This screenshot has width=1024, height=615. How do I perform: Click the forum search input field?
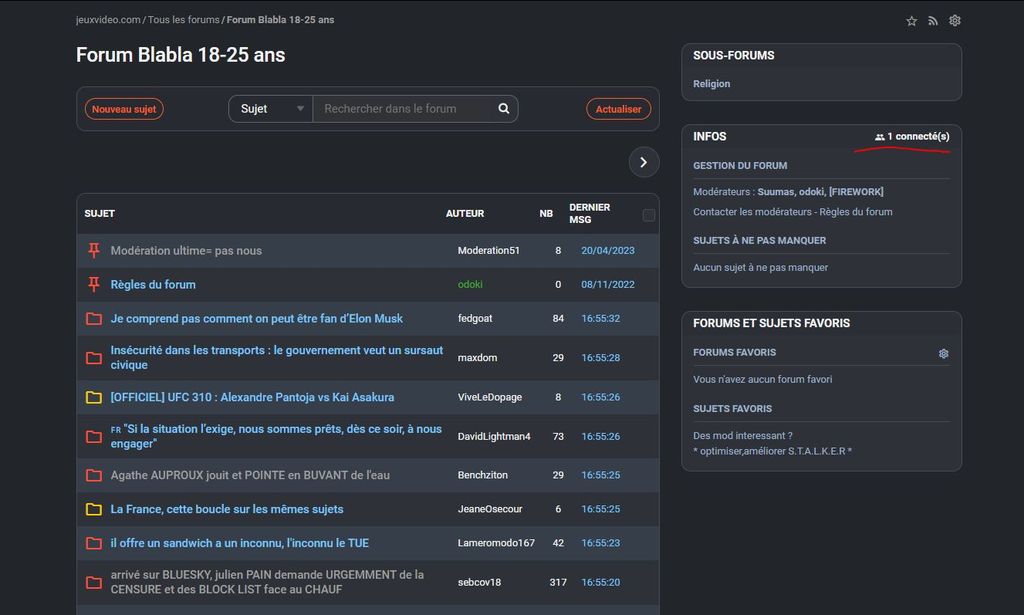(402, 109)
